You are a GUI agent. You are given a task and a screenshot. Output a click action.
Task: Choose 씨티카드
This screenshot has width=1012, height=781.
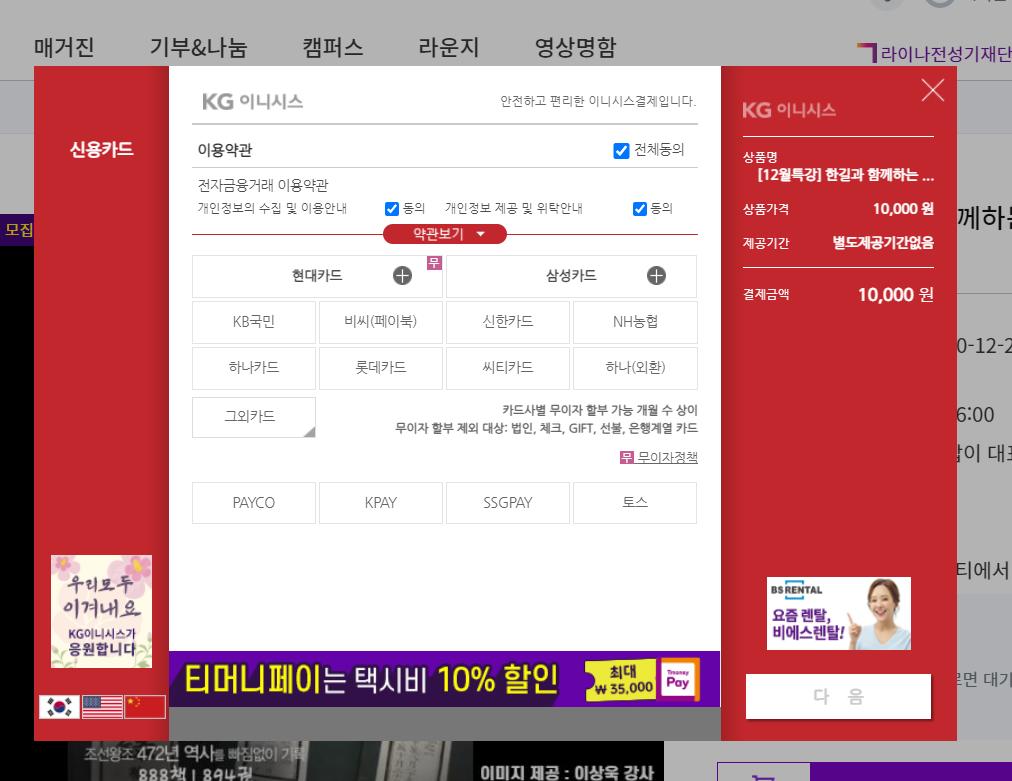click(x=508, y=368)
